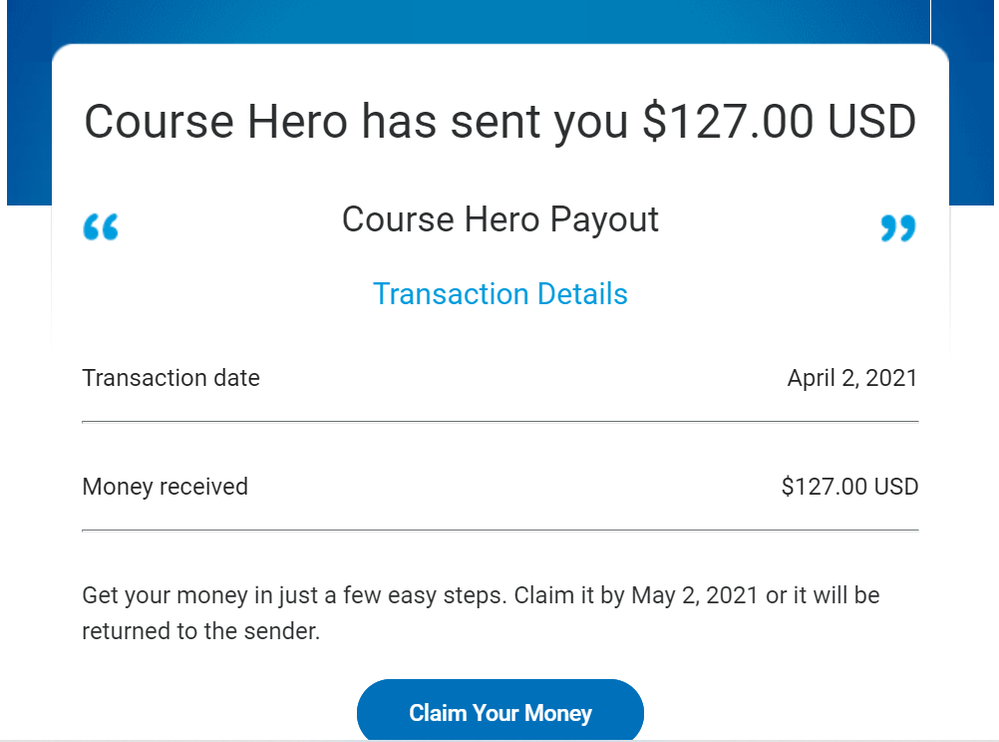The image size is (999, 742).
Task: Open the Transaction Details link
Action: coord(500,294)
